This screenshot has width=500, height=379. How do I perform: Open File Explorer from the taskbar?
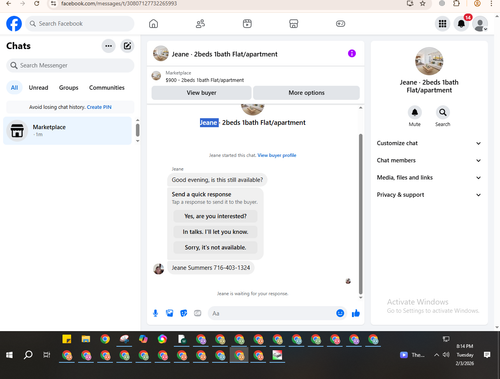[86, 339]
